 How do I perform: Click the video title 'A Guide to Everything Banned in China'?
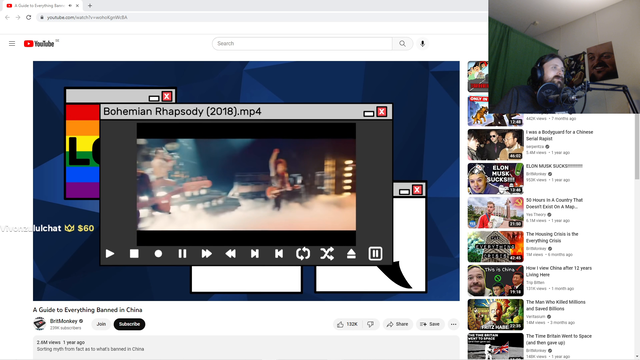[x=87, y=310]
